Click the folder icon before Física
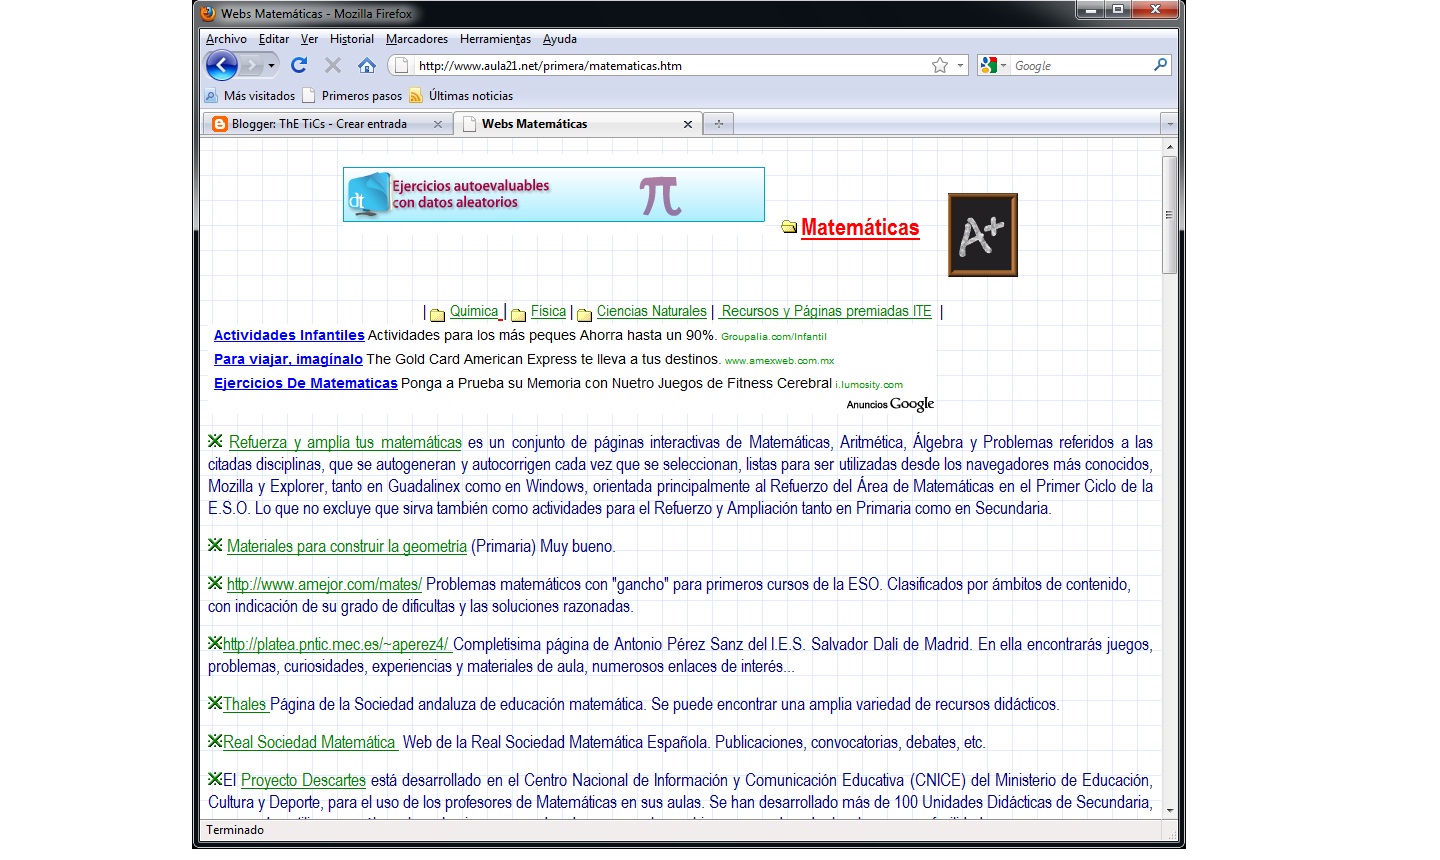 pos(519,314)
